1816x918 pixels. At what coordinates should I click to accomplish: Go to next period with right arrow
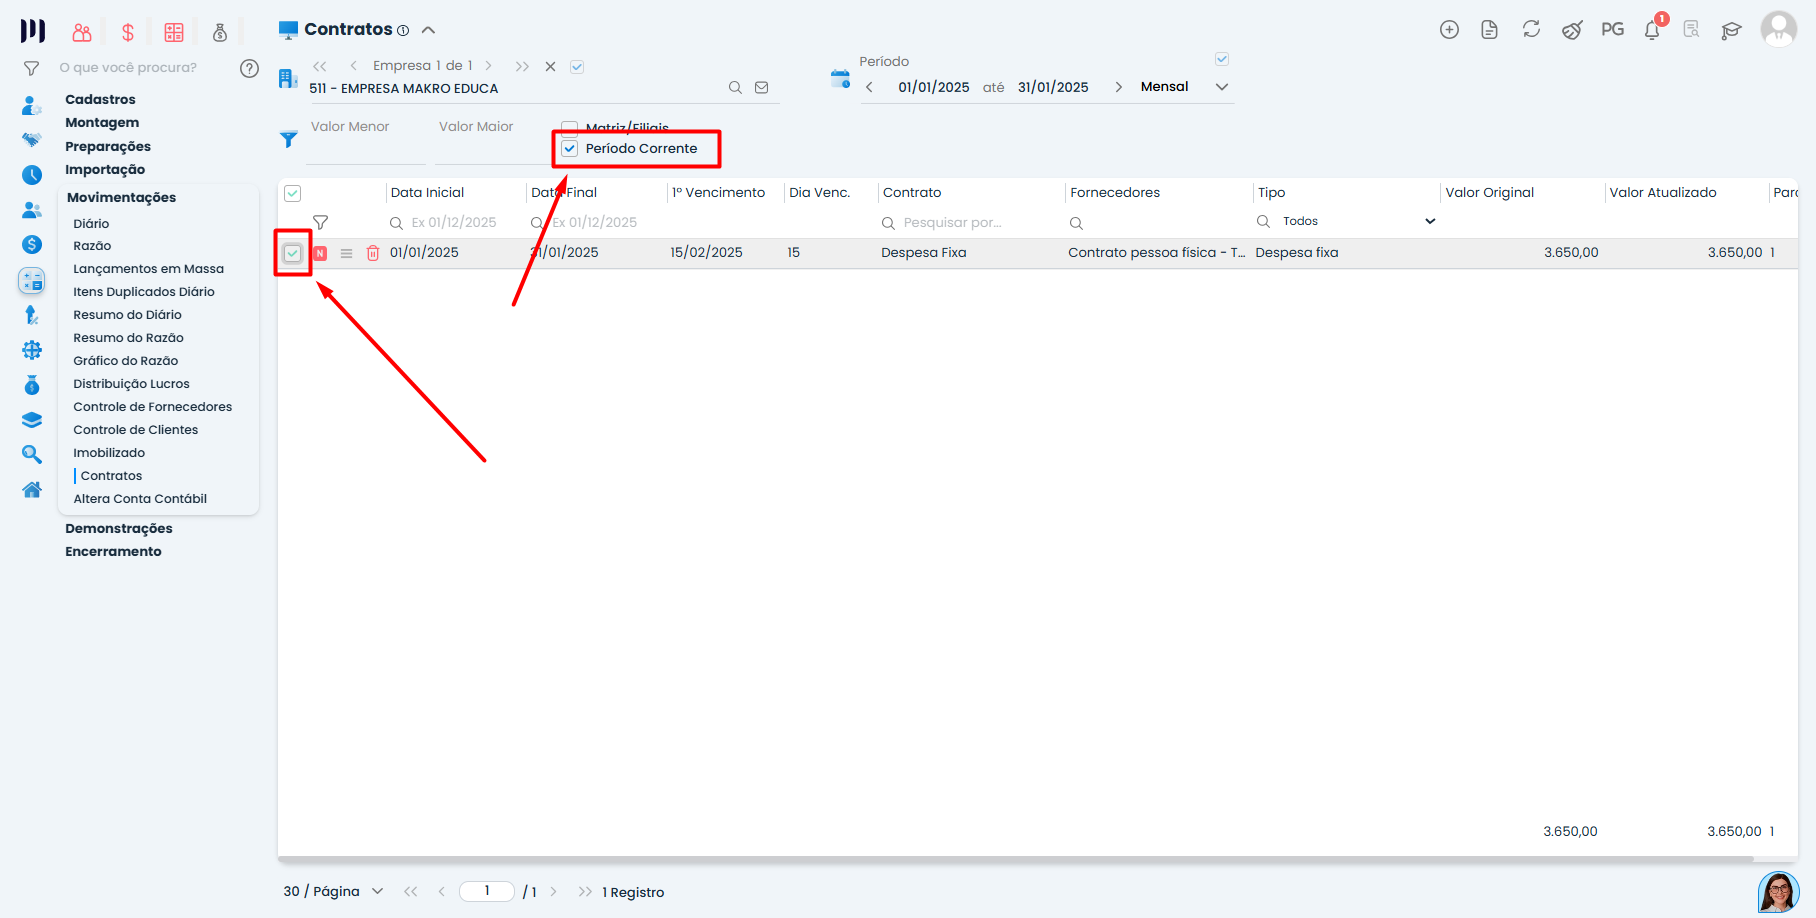(x=1118, y=87)
